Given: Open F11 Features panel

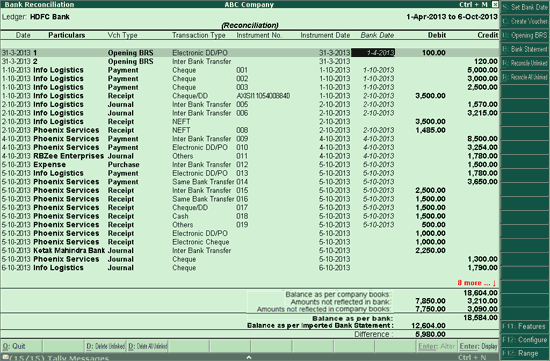Looking at the screenshot, I should [x=525, y=326].
